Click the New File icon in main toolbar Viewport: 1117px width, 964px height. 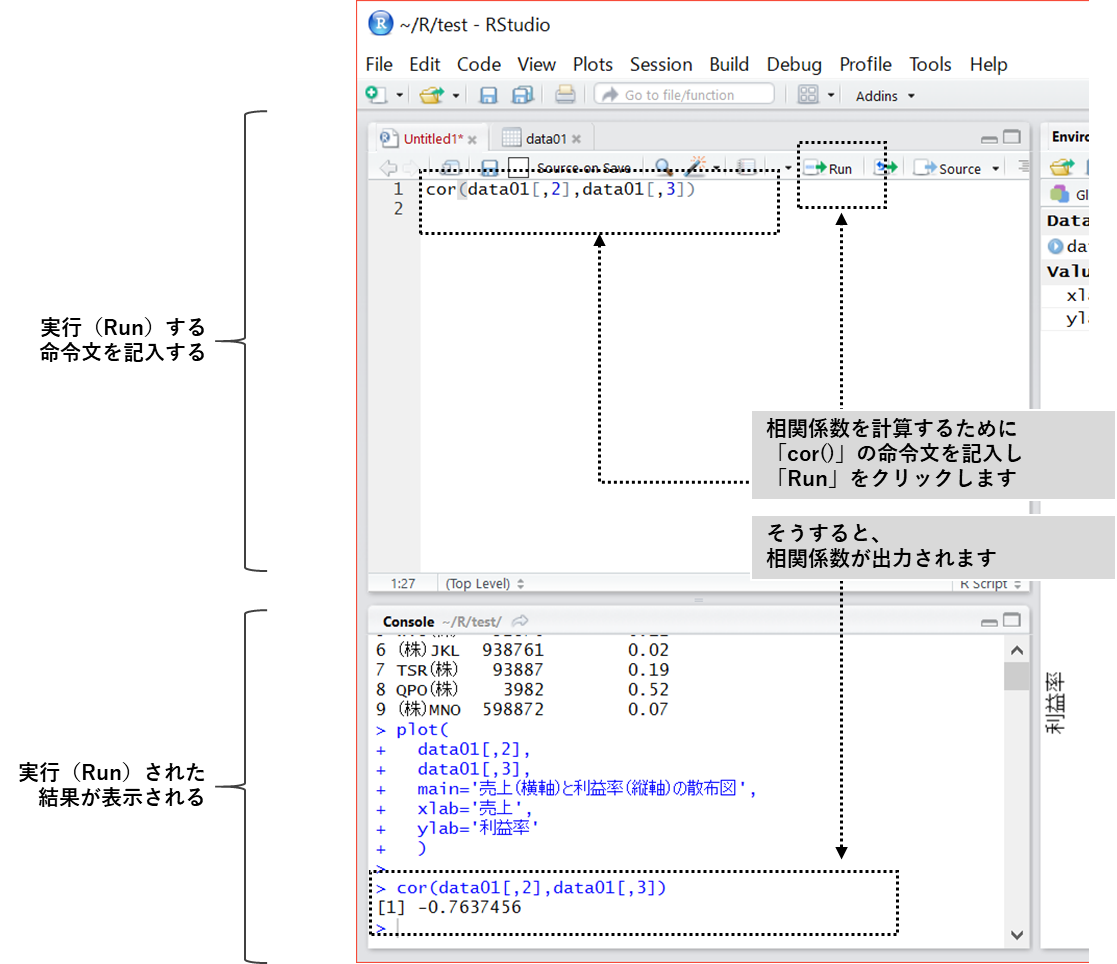[376, 95]
